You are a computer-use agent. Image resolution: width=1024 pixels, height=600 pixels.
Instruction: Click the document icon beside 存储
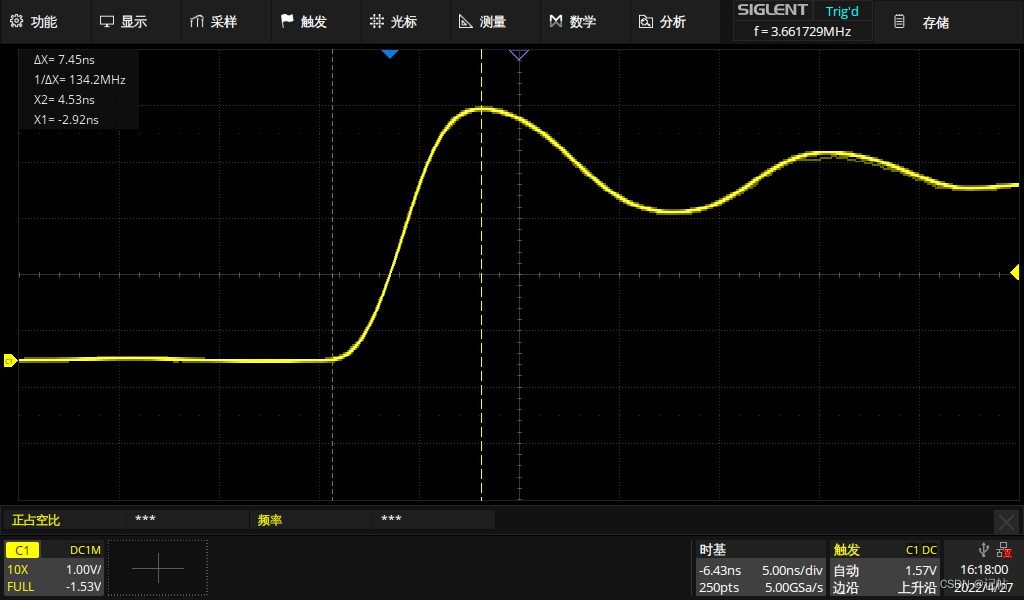click(x=899, y=22)
